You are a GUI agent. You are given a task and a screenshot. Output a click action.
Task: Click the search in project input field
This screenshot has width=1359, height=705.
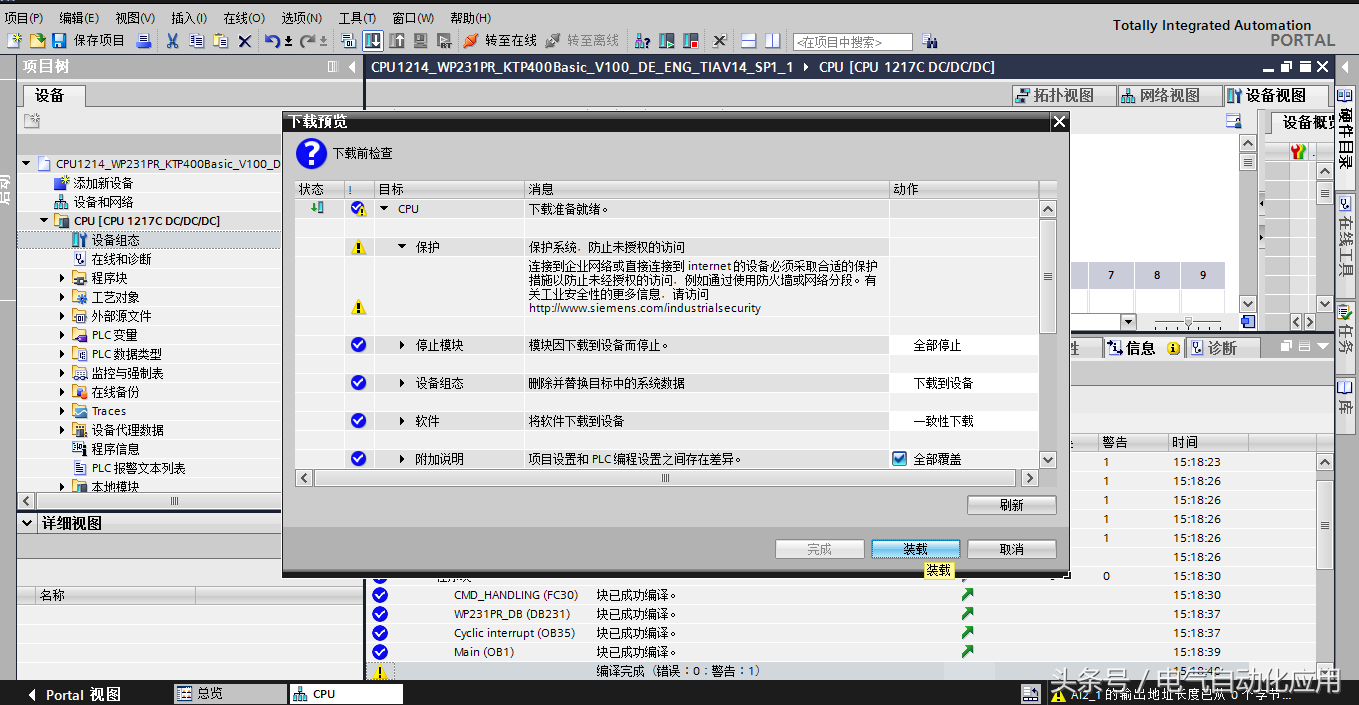point(853,42)
